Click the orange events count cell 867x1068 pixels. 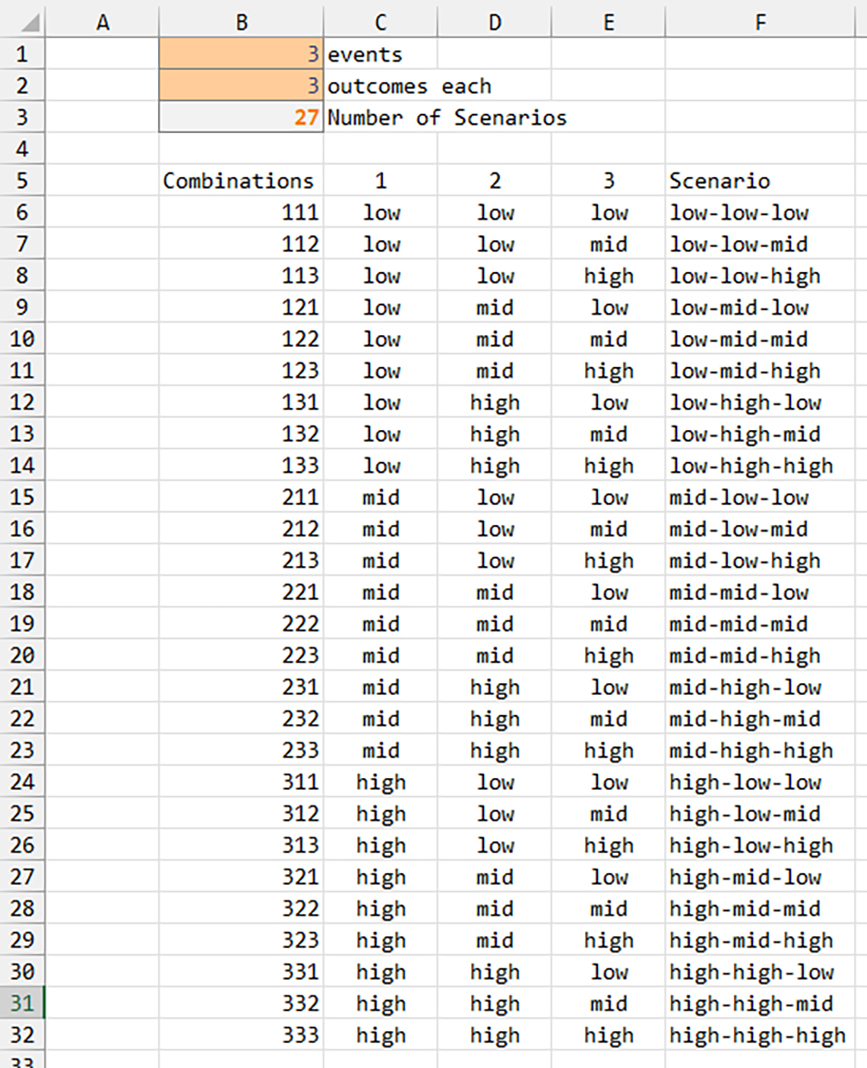click(x=240, y=53)
